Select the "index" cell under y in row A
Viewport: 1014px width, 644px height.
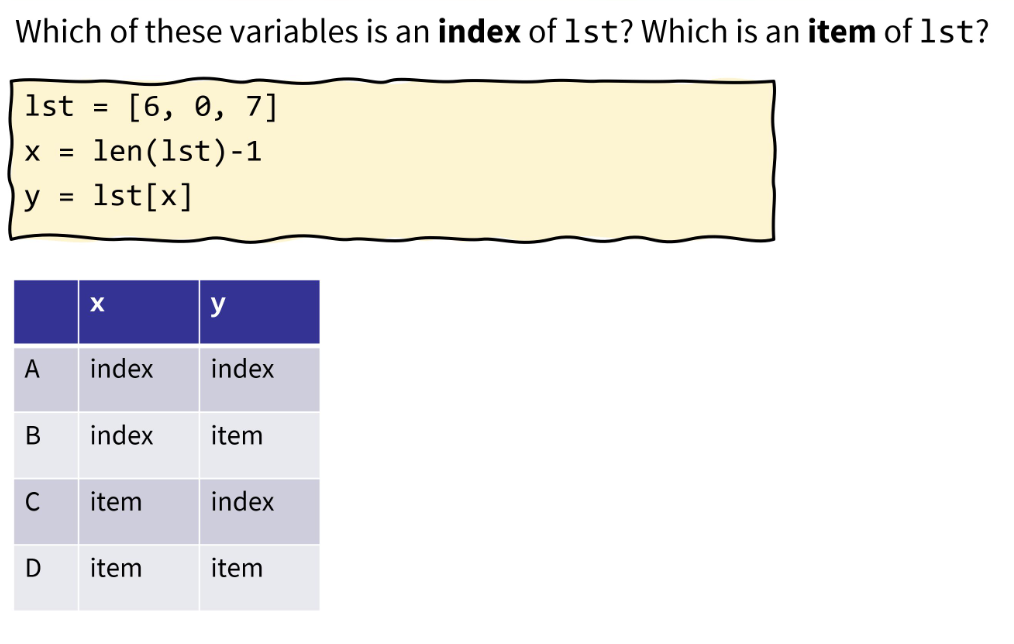click(x=242, y=370)
